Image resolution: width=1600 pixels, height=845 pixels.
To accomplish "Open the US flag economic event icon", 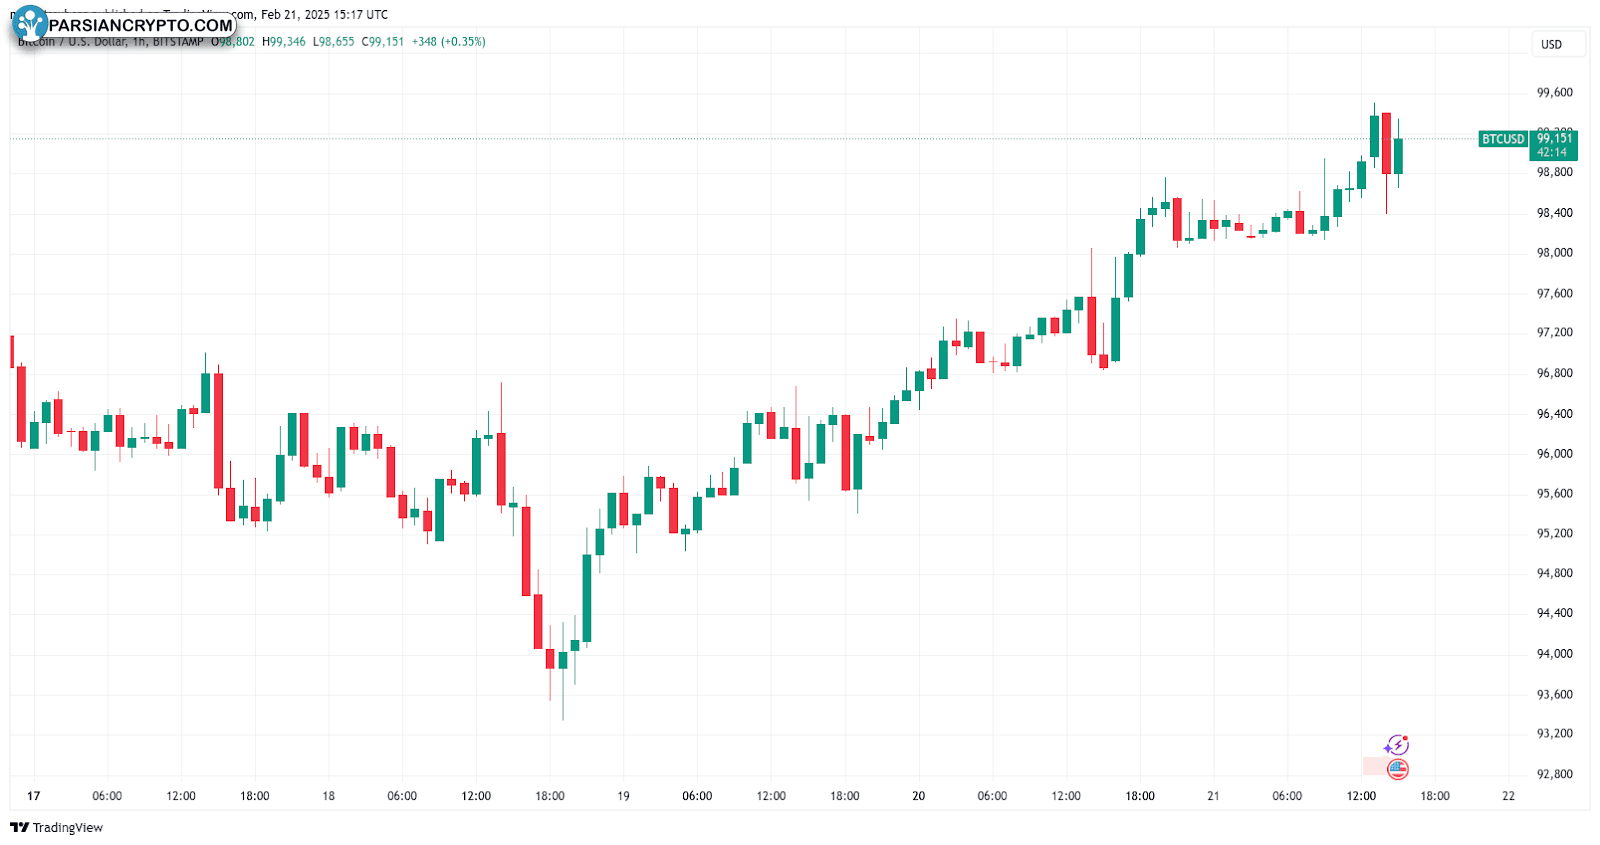I will tap(1398, 769).
